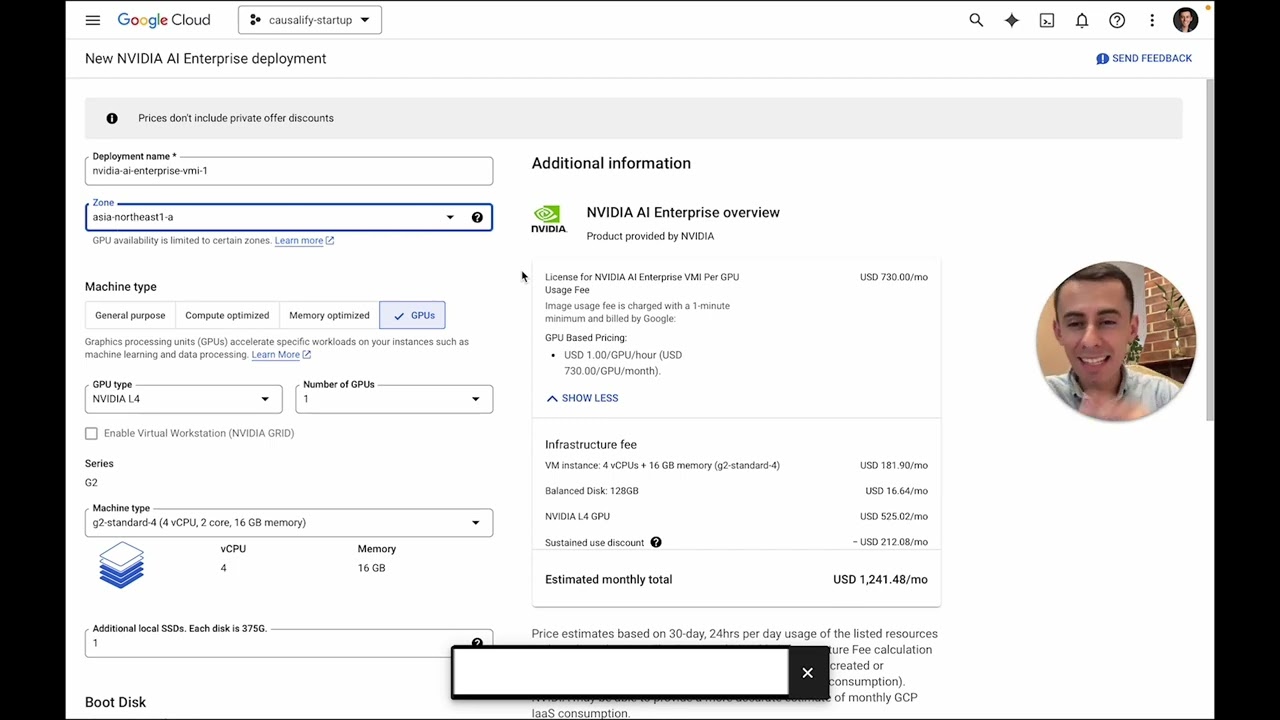Click SEND FEEDBACK button

click(x=1144, y=58)
